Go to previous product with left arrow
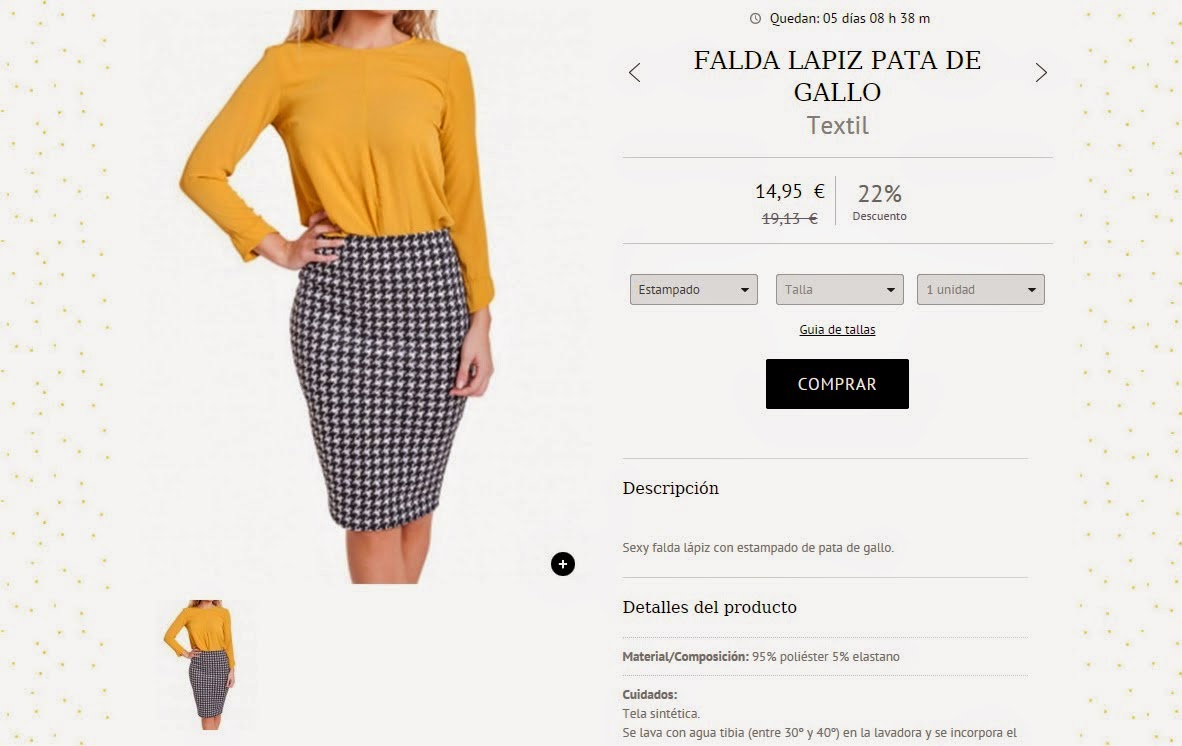Screen dimensions: 1182x746 click(635, 72)
